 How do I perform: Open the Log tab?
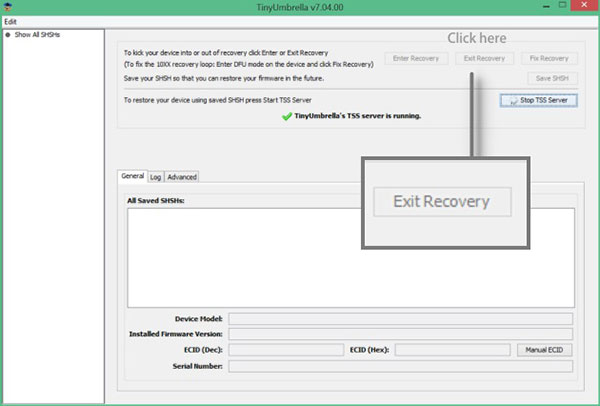click(155, 177)
